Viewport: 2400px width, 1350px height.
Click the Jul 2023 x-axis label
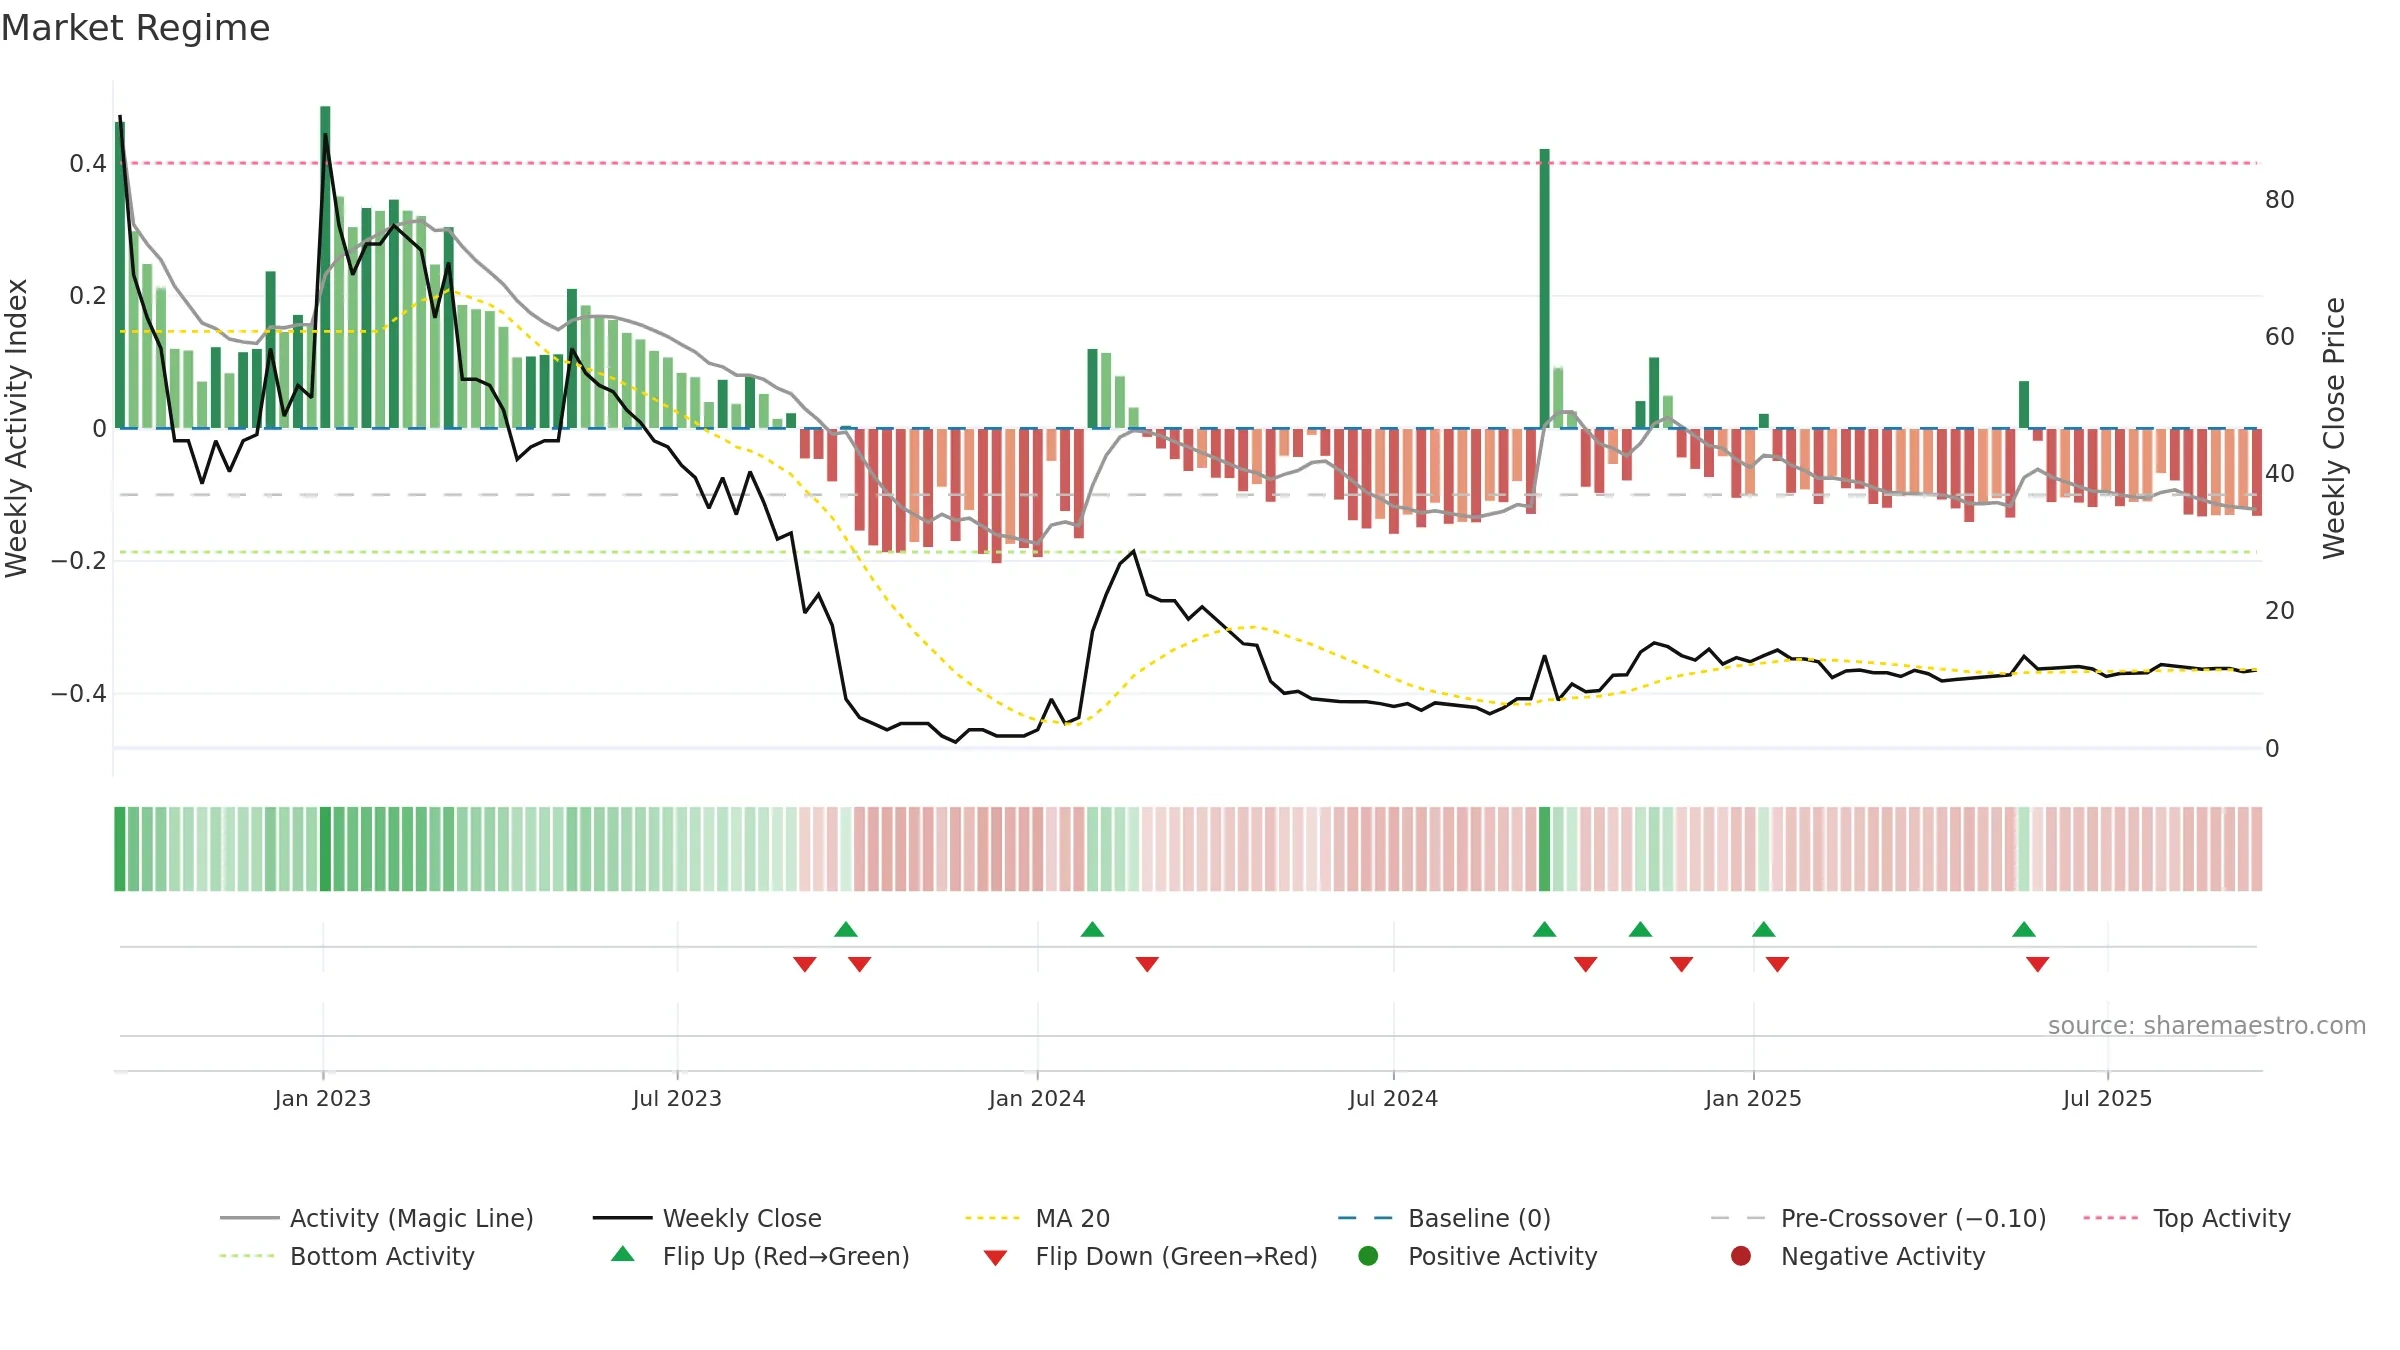pyautogui.click(x=677, y=1099)
